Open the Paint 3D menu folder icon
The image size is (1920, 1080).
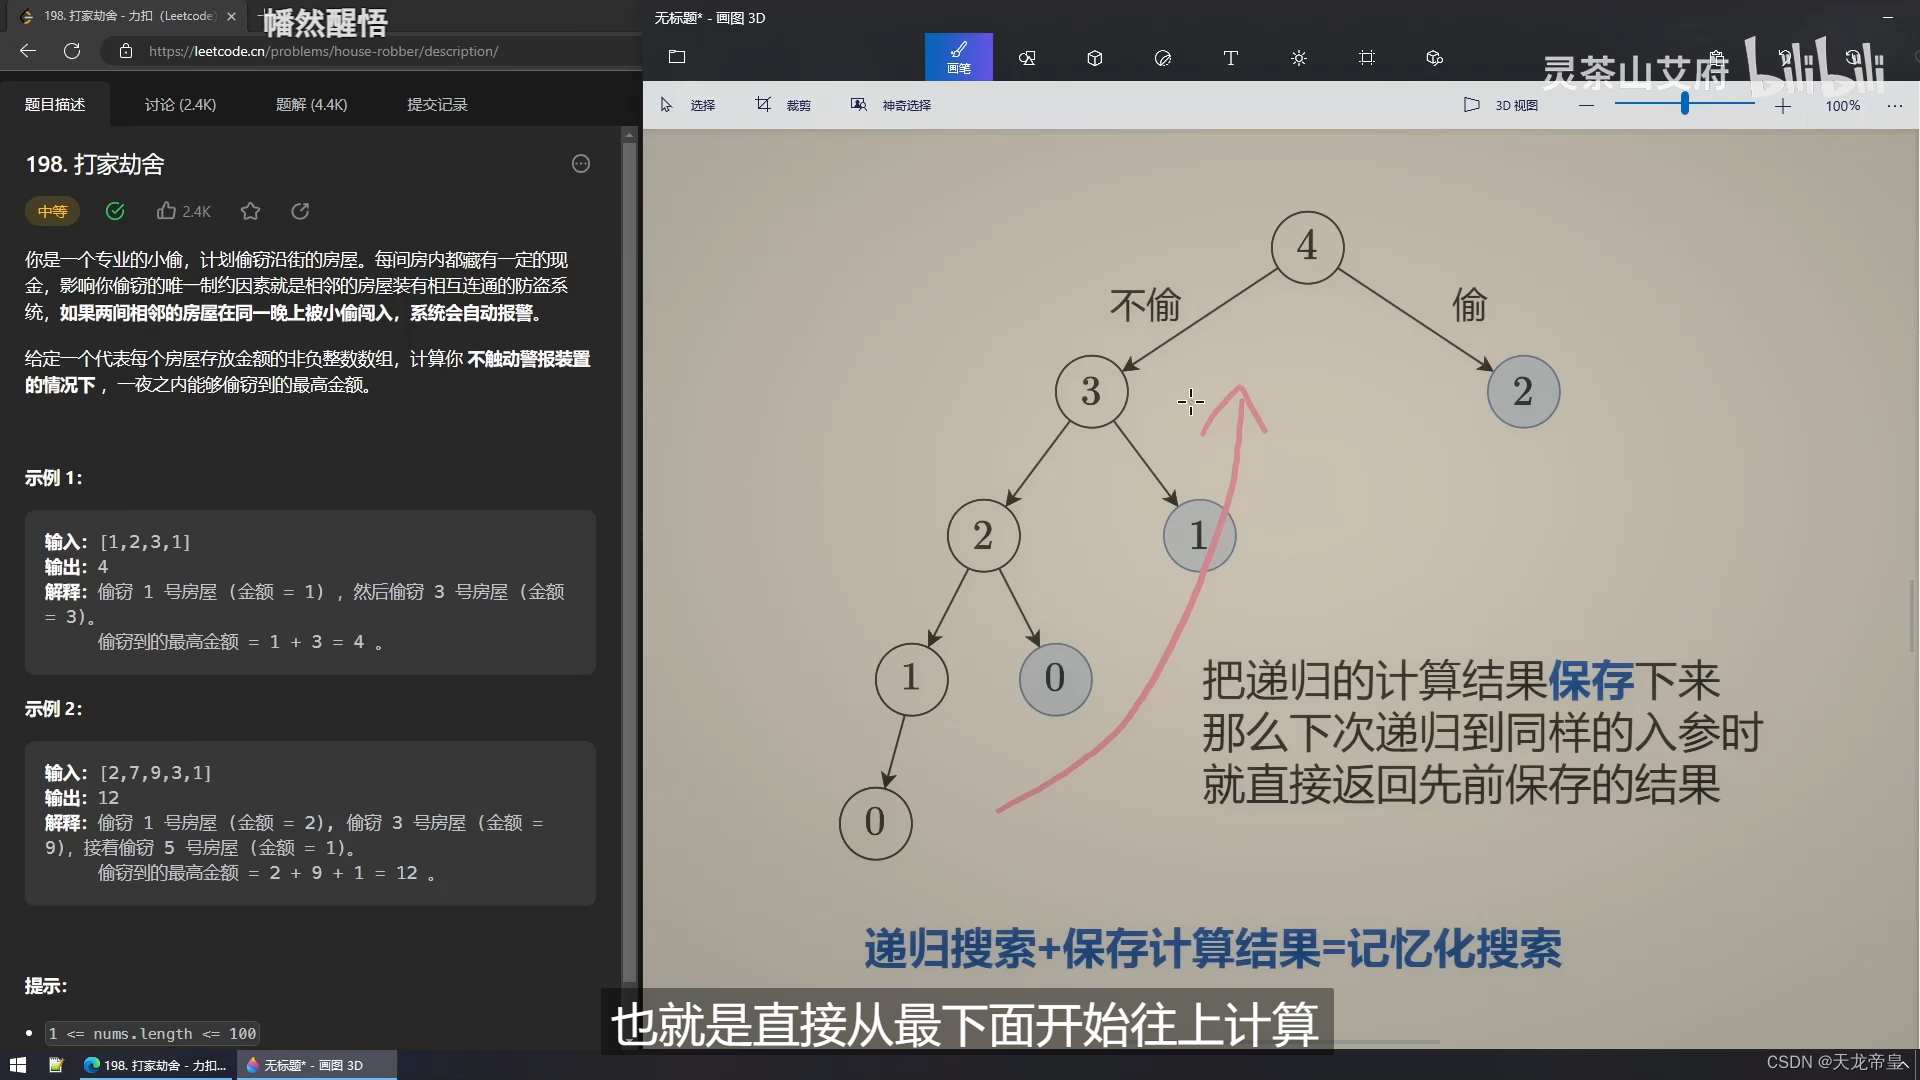point(677,57)
